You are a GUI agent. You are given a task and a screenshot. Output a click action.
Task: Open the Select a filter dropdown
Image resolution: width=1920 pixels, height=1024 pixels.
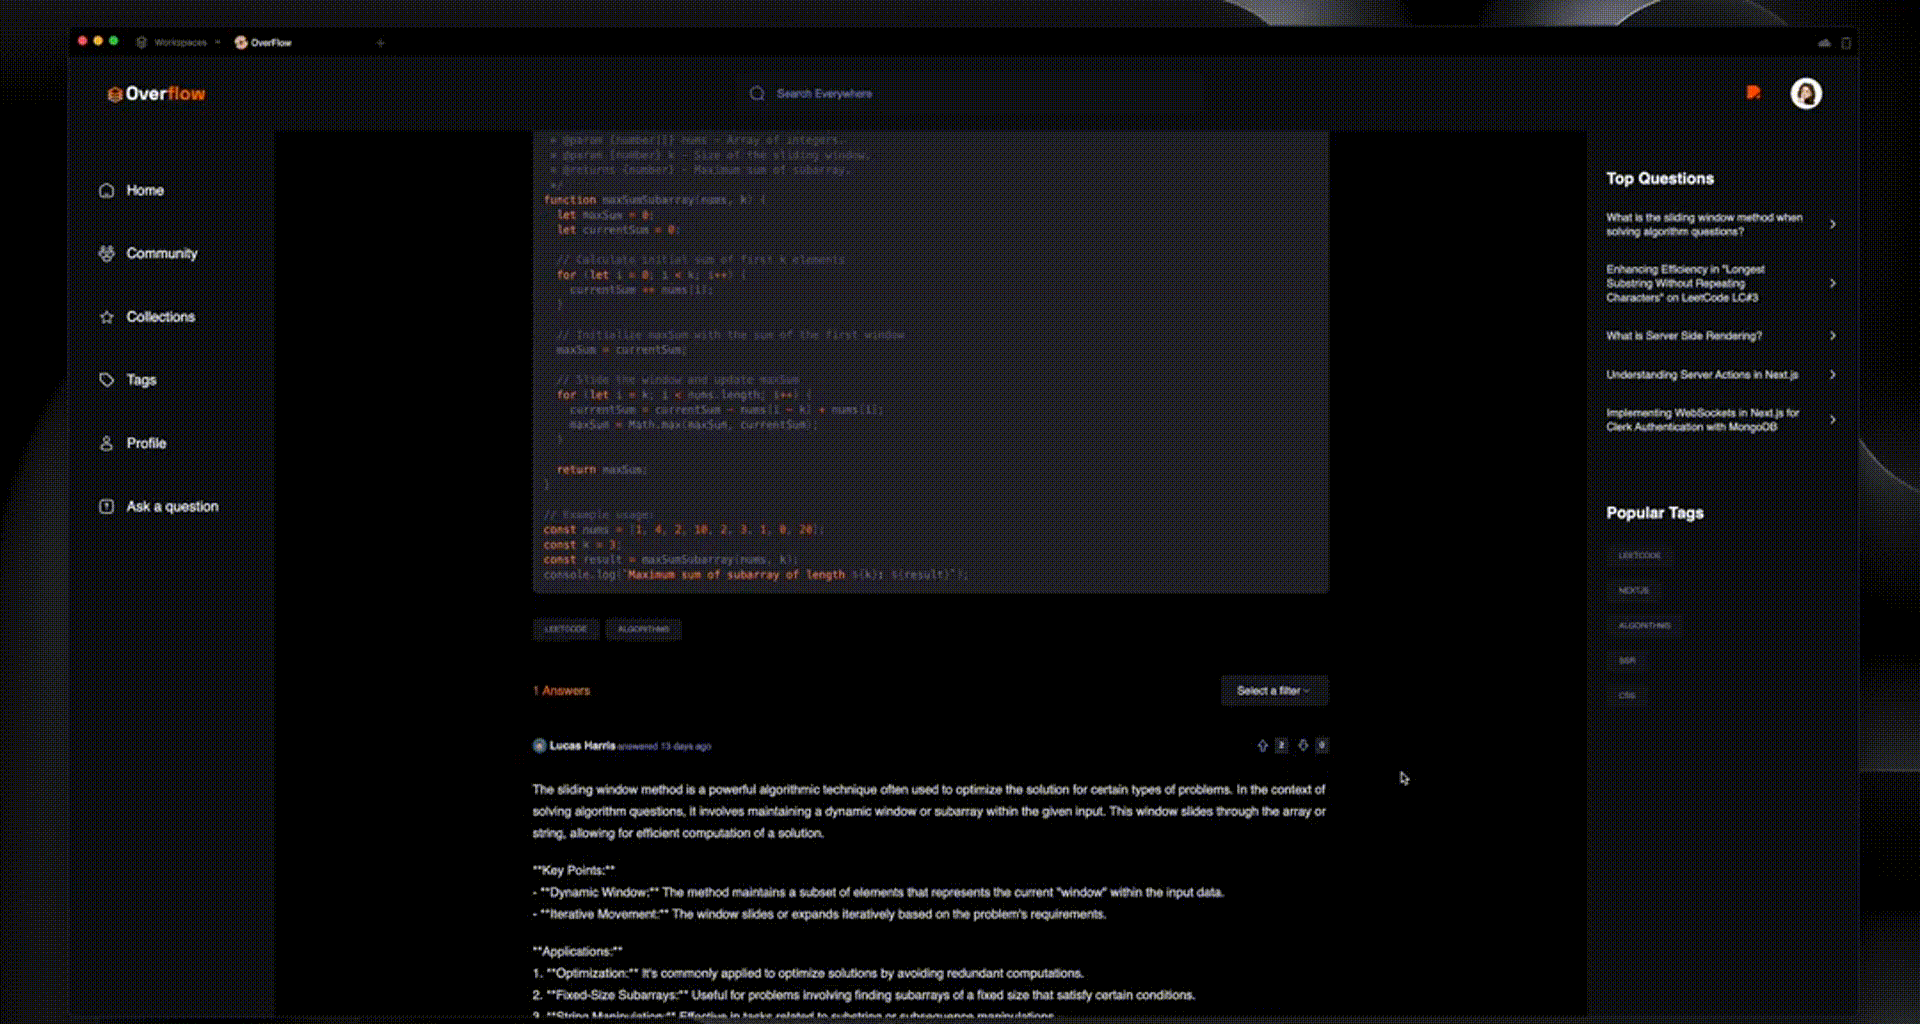tap(1274, 690)
